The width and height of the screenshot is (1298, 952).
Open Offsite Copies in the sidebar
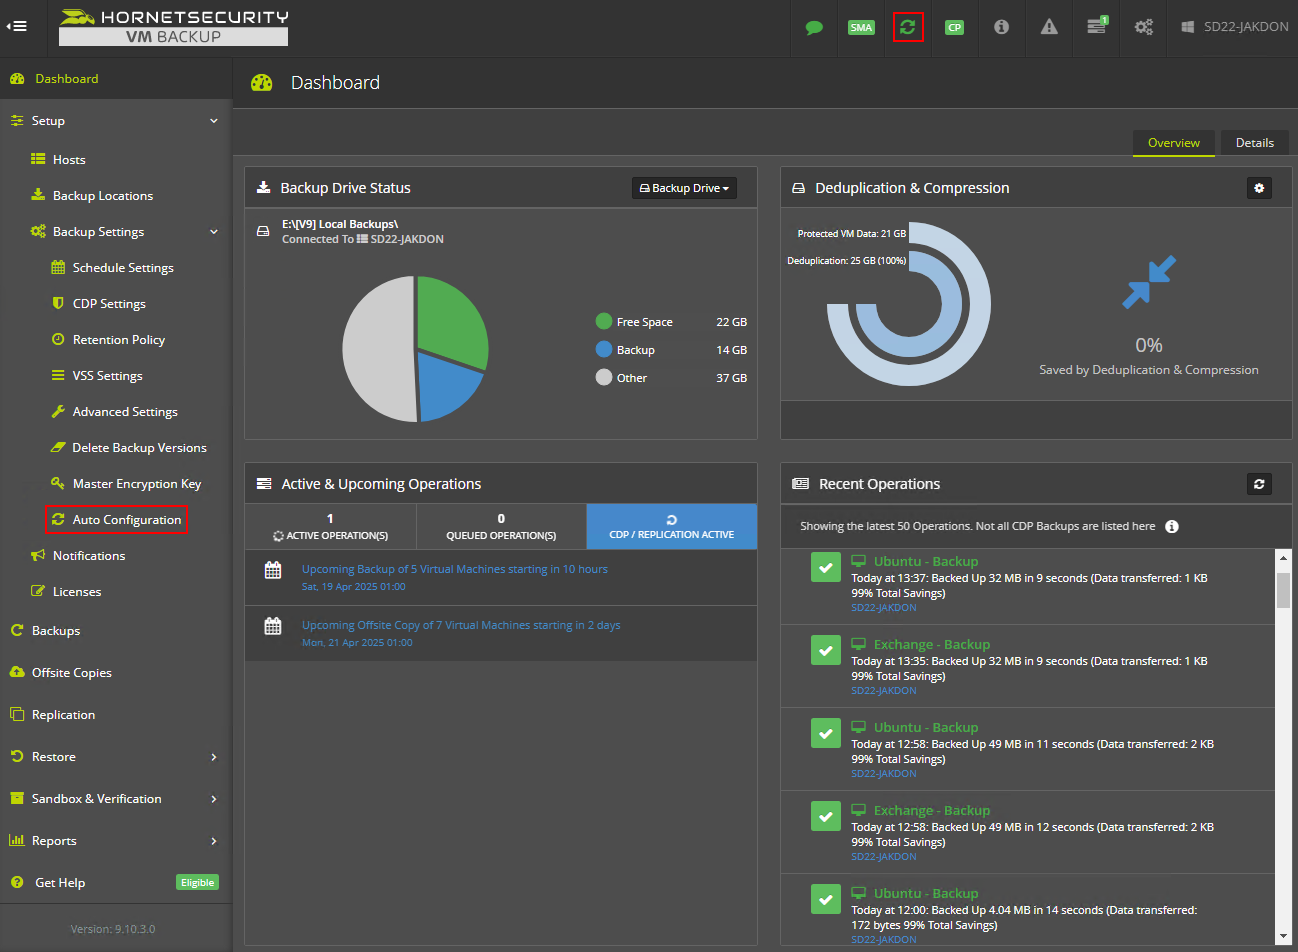pyautogui.click(x=71, y=673)
